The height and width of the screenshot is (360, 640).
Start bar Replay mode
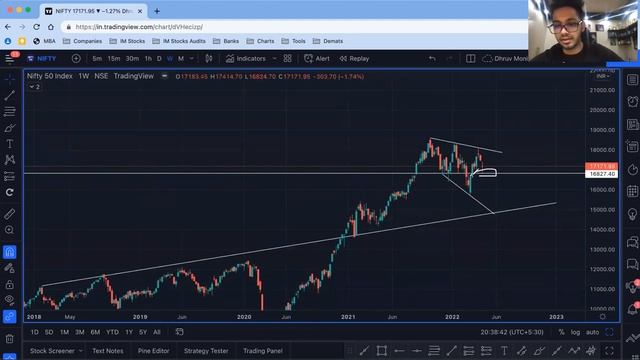[354, 58]
